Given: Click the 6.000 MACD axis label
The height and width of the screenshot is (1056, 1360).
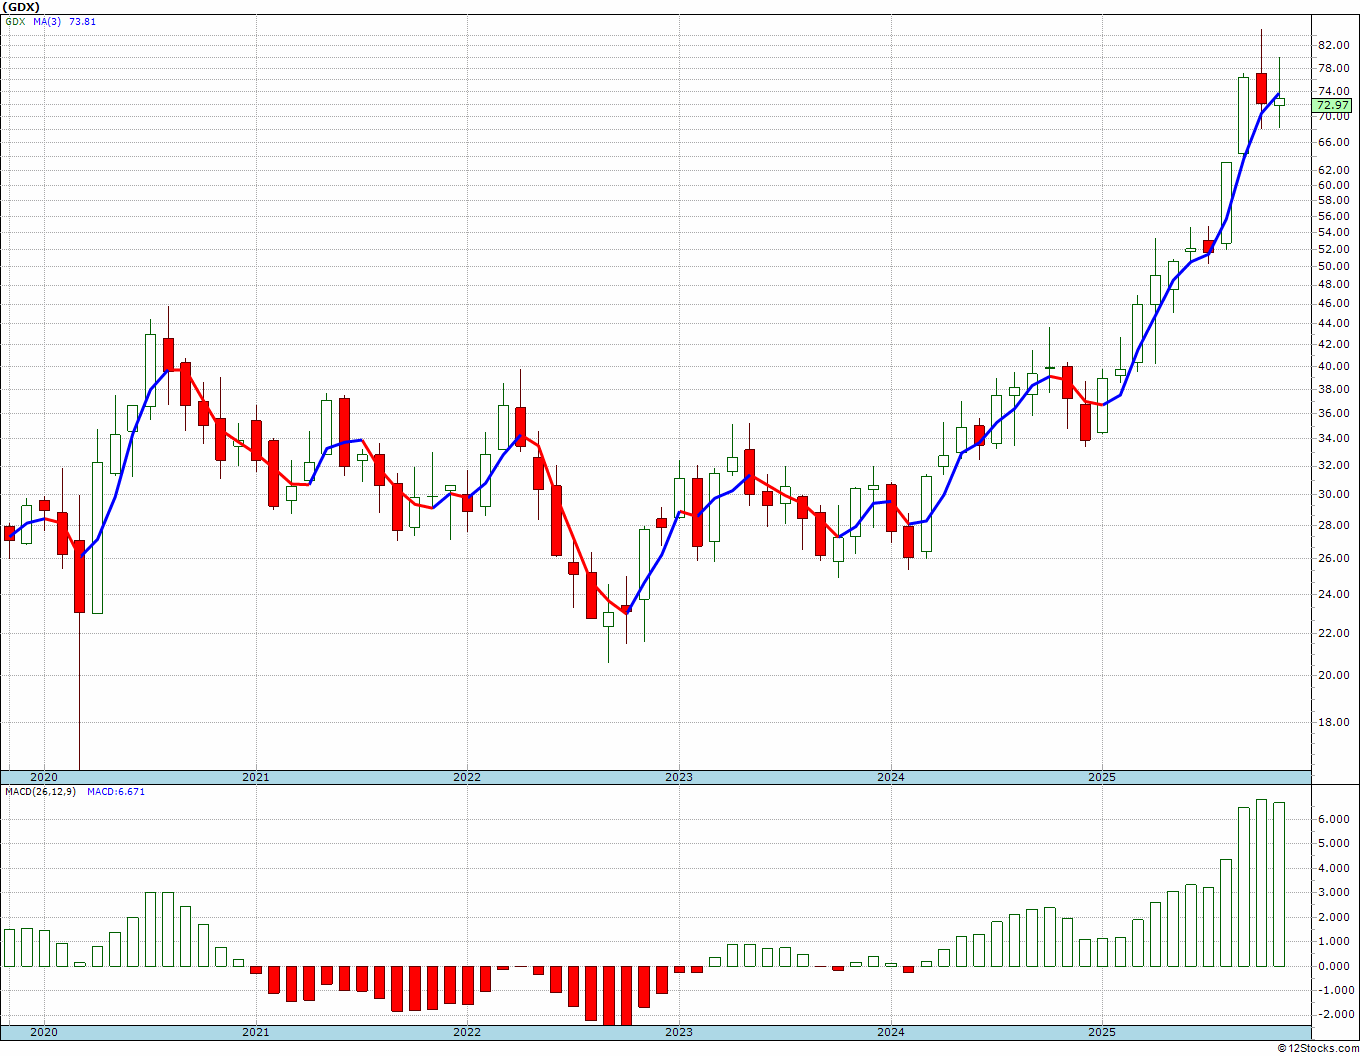Looking at the screenshot, I should (1336, 819).
